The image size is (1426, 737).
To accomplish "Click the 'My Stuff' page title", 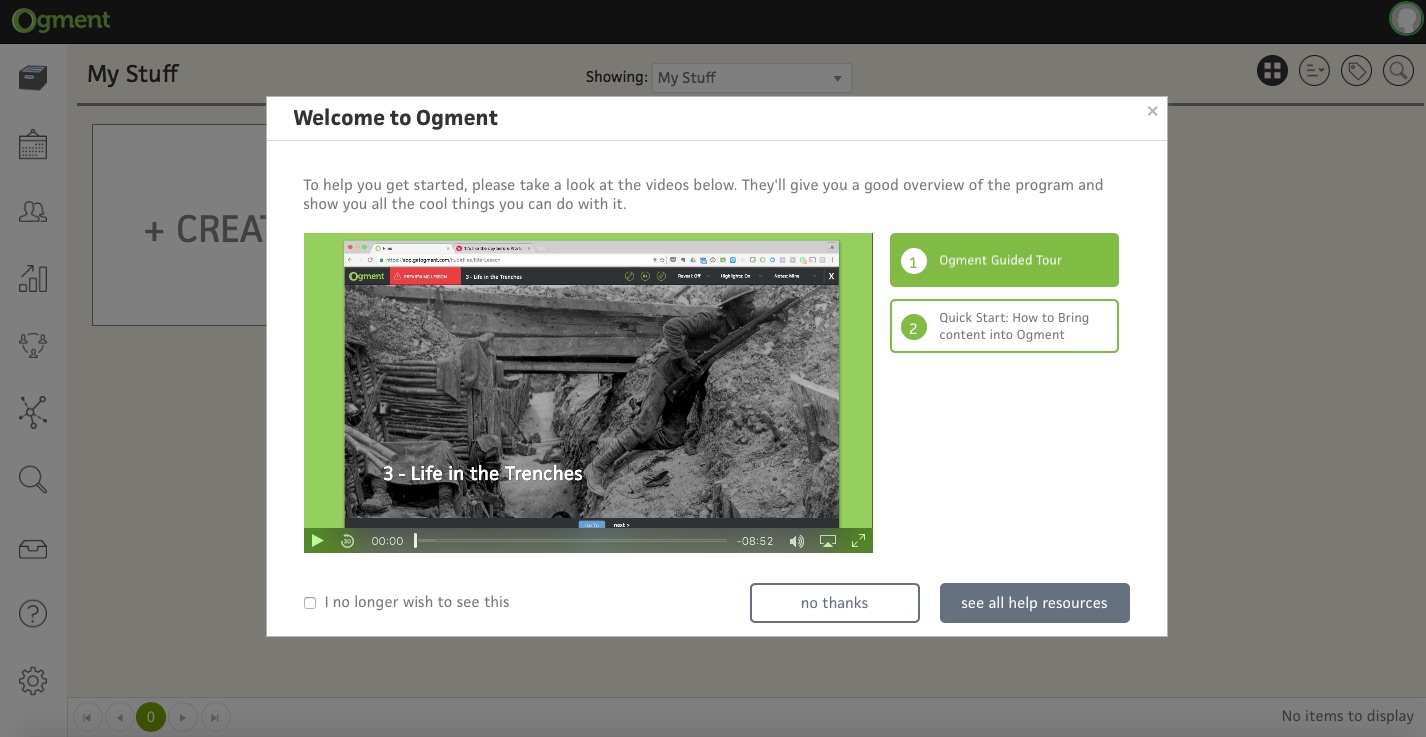I will tap(133, 73).
